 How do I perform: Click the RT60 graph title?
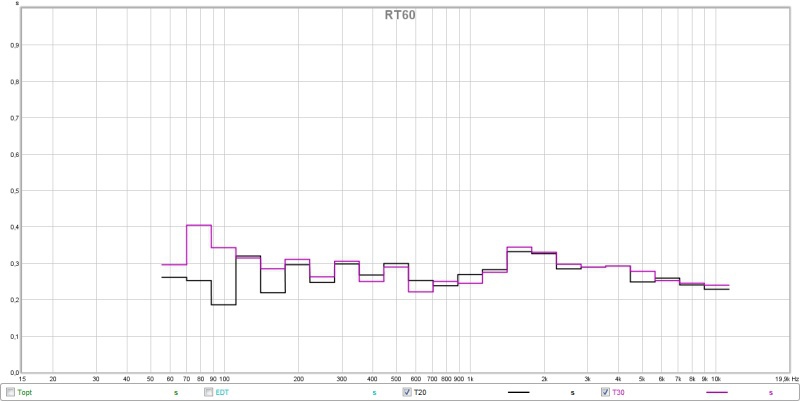(x=400, y=15)
